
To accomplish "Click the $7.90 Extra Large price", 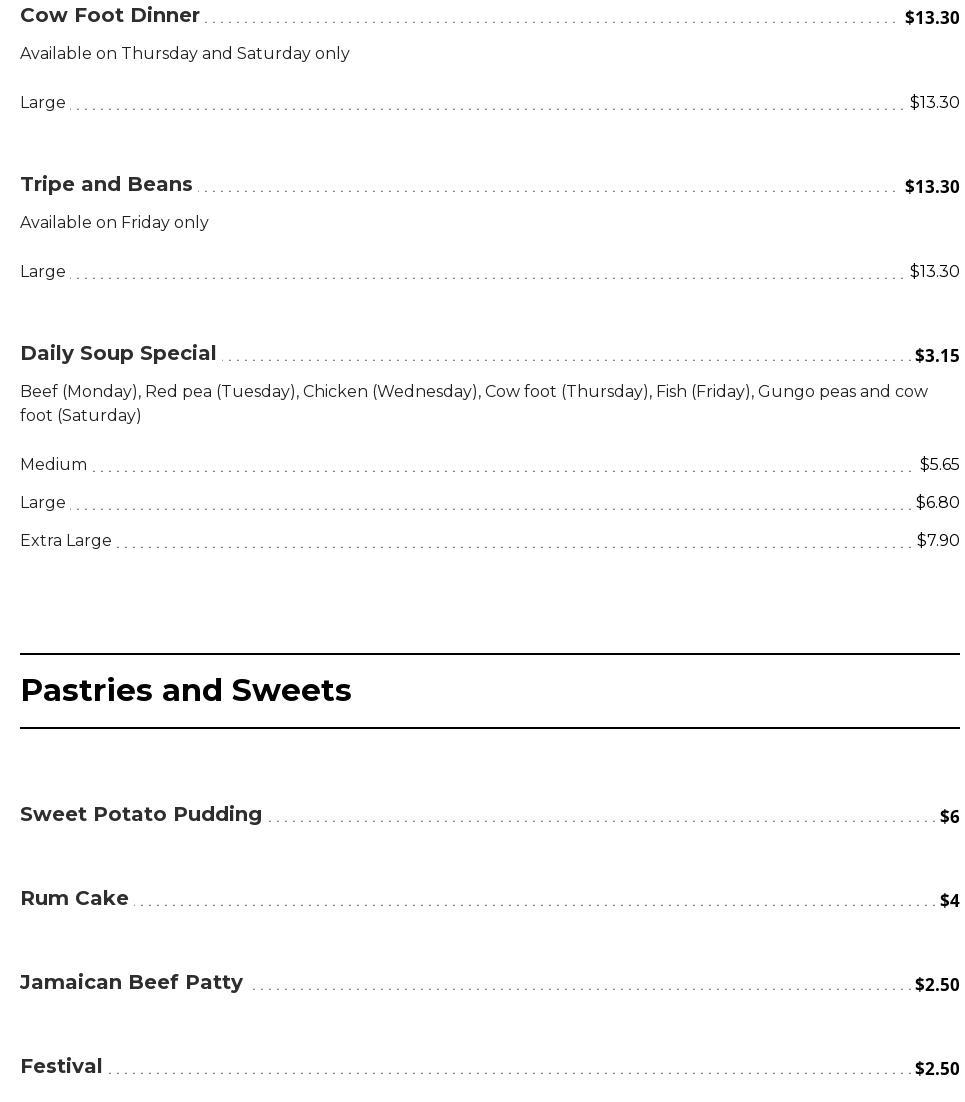I will (x=937, y=541).
